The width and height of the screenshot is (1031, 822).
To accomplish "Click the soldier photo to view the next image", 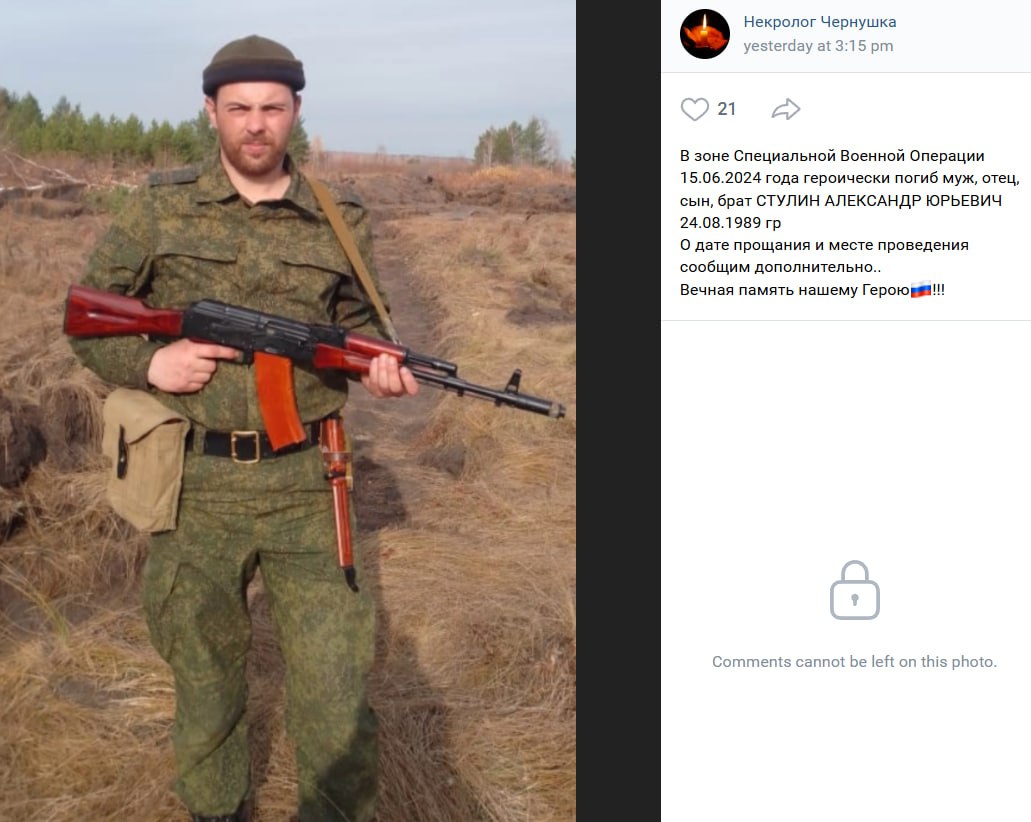I will [288, 411].
